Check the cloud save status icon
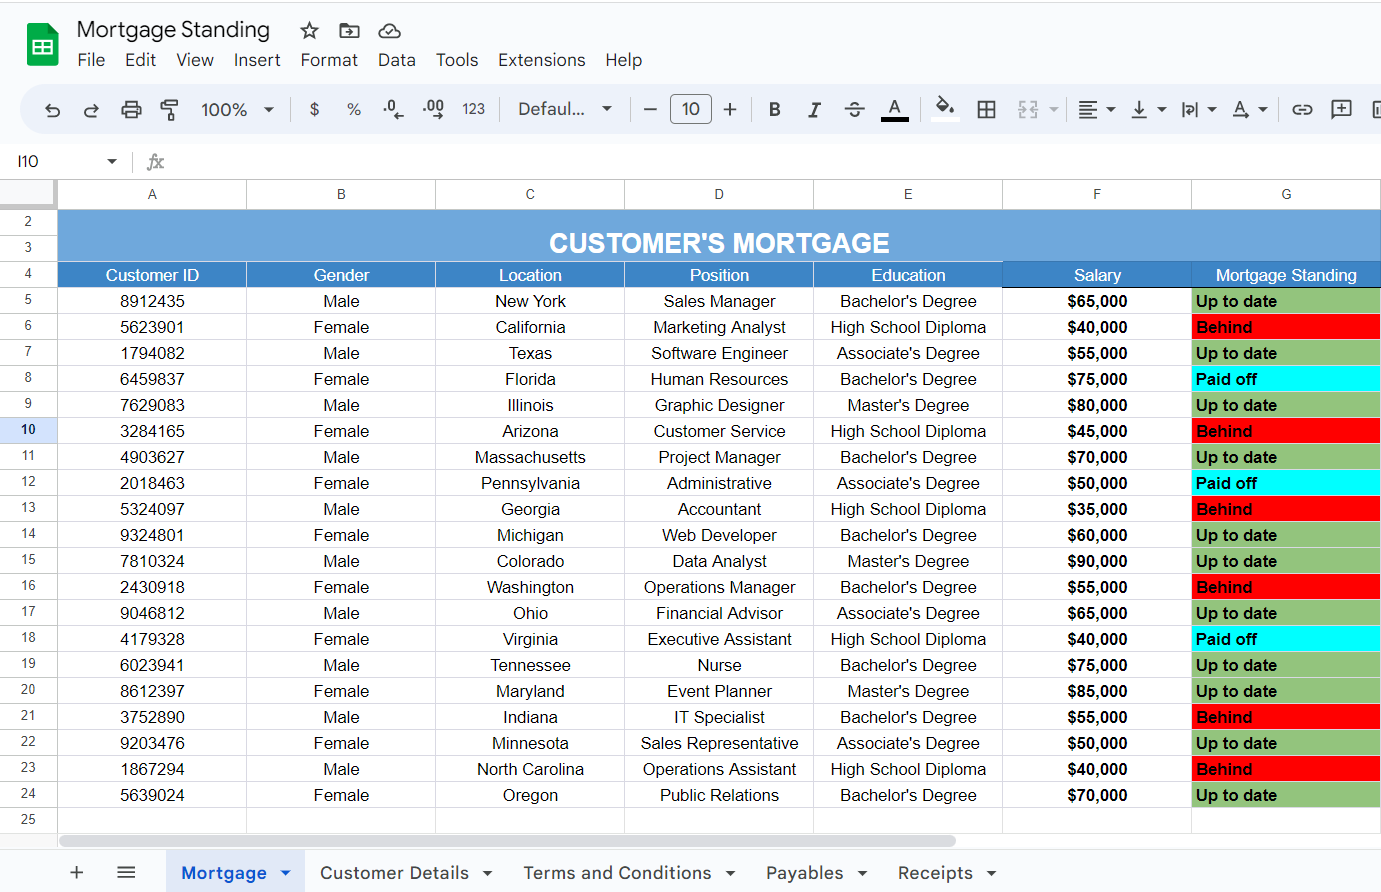Image resolution: width=1381 pixels, height=892 pixels. click(x=389, y=31)
